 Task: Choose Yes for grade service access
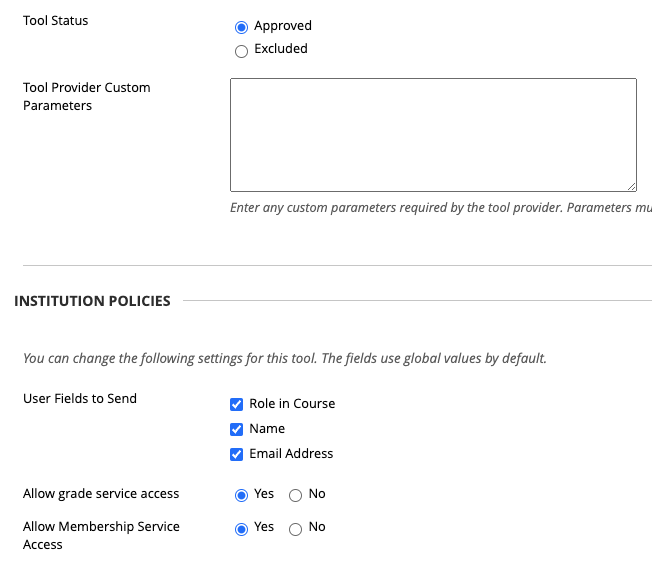pyautogui.click(x=241, y=495)
